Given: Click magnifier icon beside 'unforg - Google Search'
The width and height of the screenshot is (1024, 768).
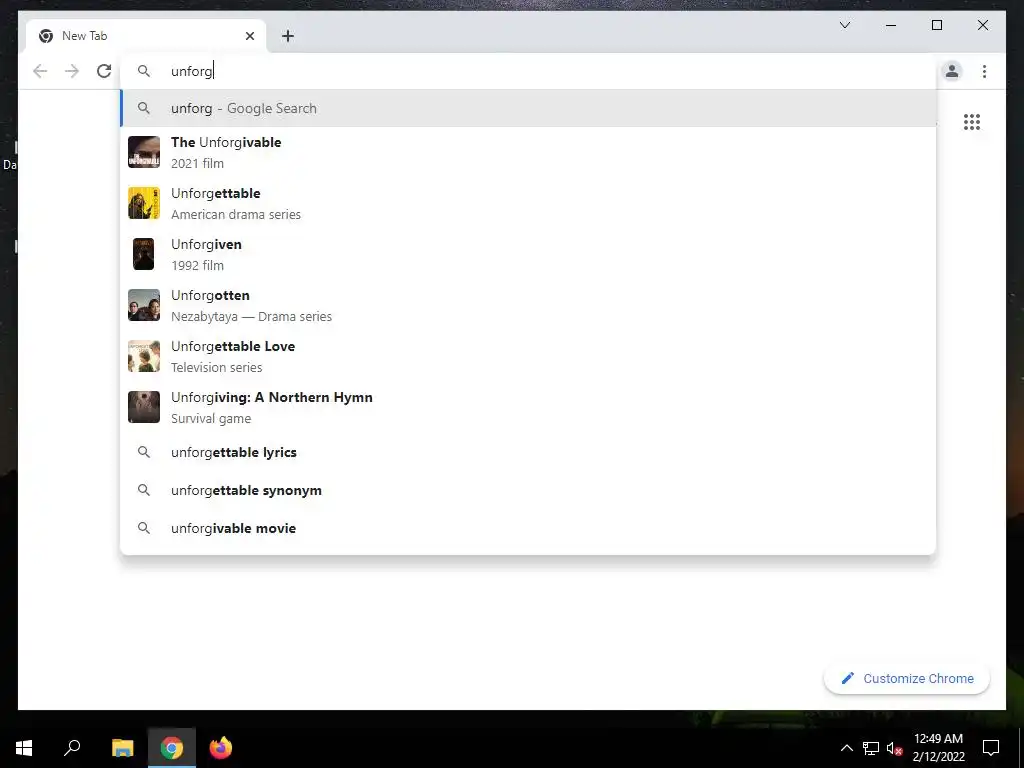Looking at the screenshot, I should (x=144, y=108).
